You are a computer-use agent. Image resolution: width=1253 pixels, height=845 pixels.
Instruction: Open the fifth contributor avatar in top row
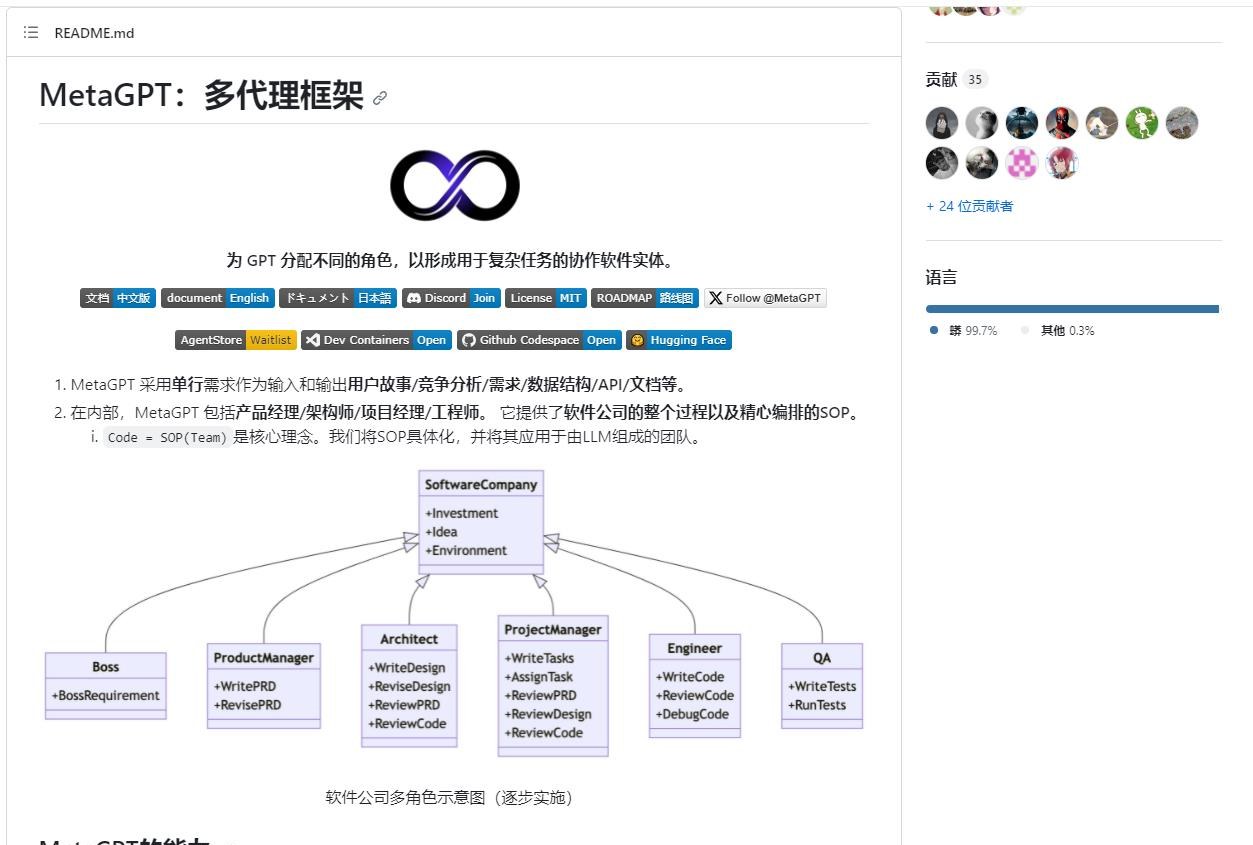tap(1102, 123)
